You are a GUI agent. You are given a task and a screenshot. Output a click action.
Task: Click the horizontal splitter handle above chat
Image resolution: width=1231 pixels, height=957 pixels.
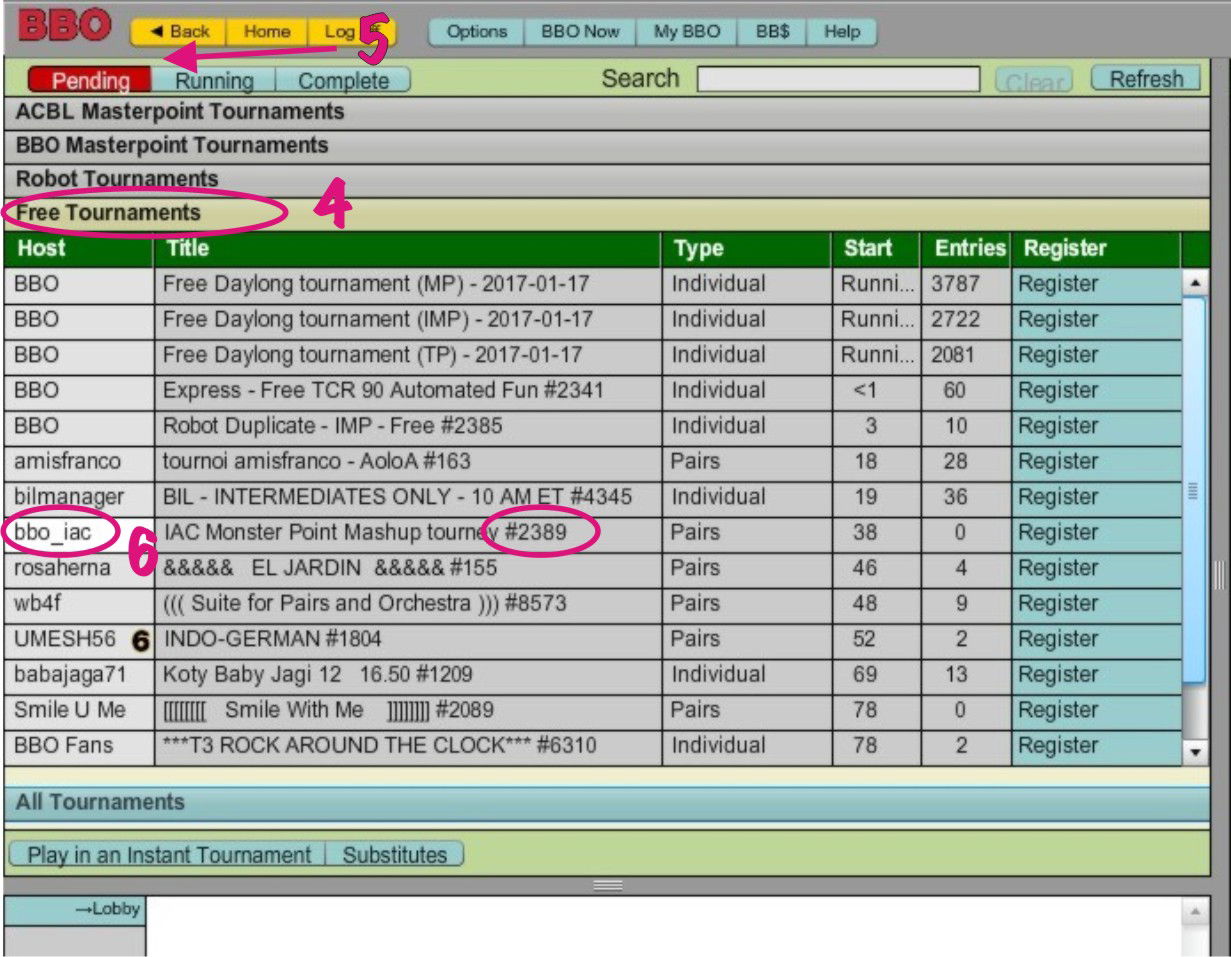[608, 885]
